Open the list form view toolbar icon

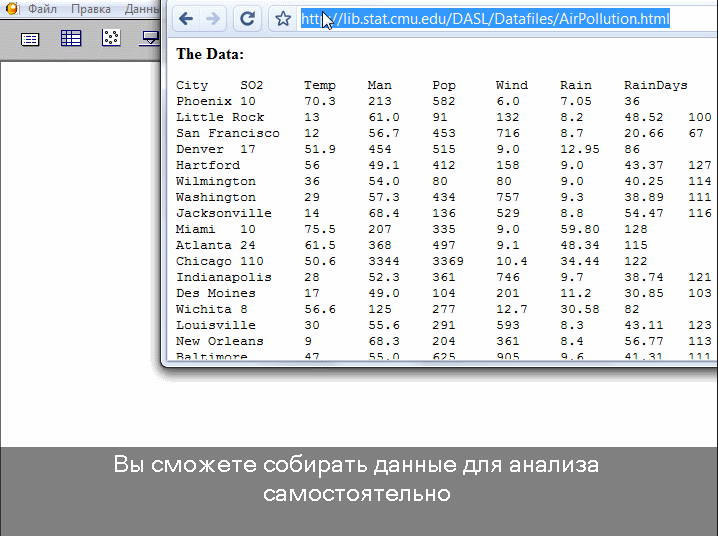click(31, 38)
